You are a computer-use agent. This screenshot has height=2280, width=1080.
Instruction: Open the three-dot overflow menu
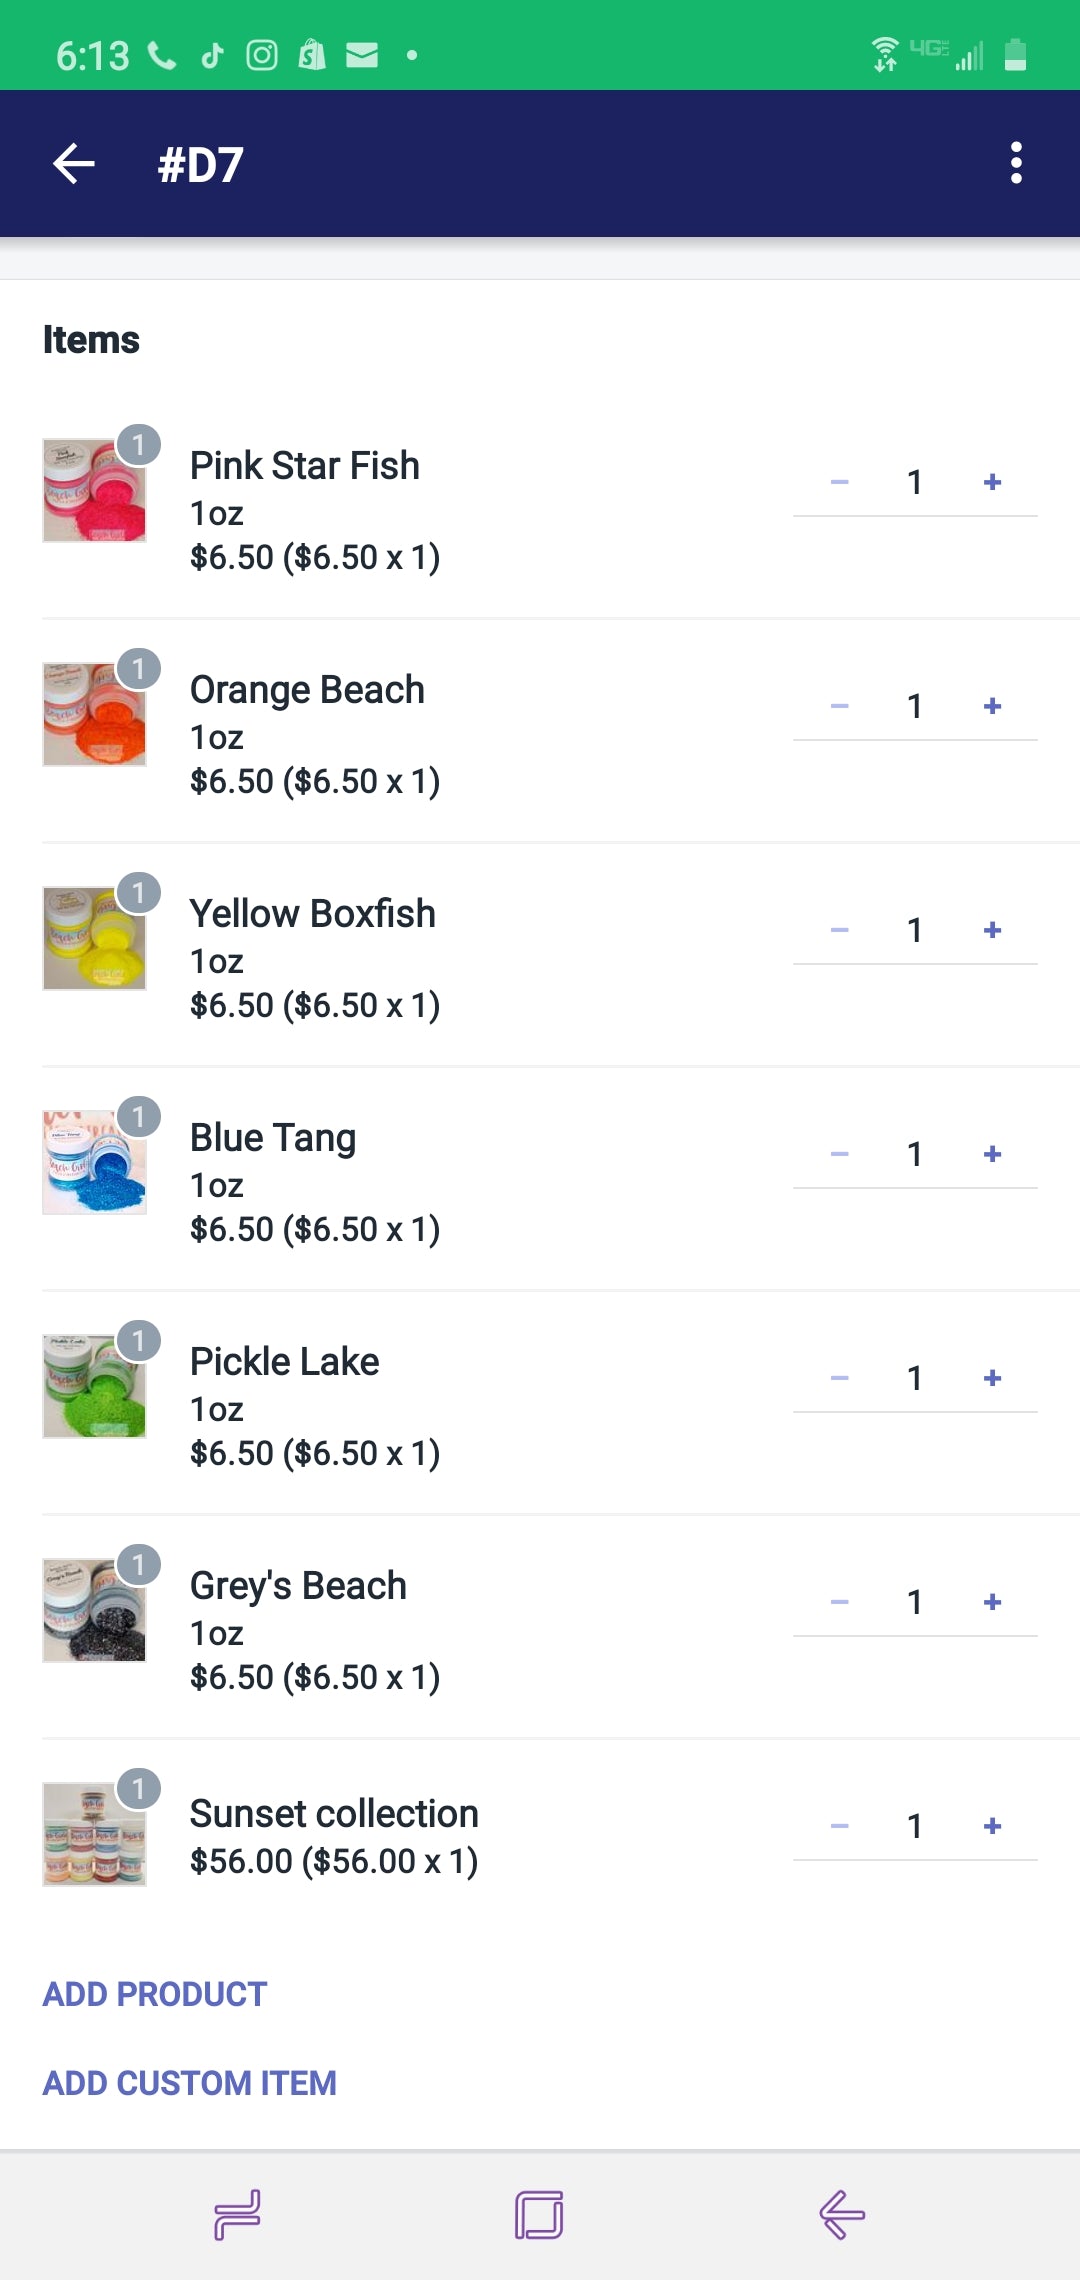(x=1016, y=163)
